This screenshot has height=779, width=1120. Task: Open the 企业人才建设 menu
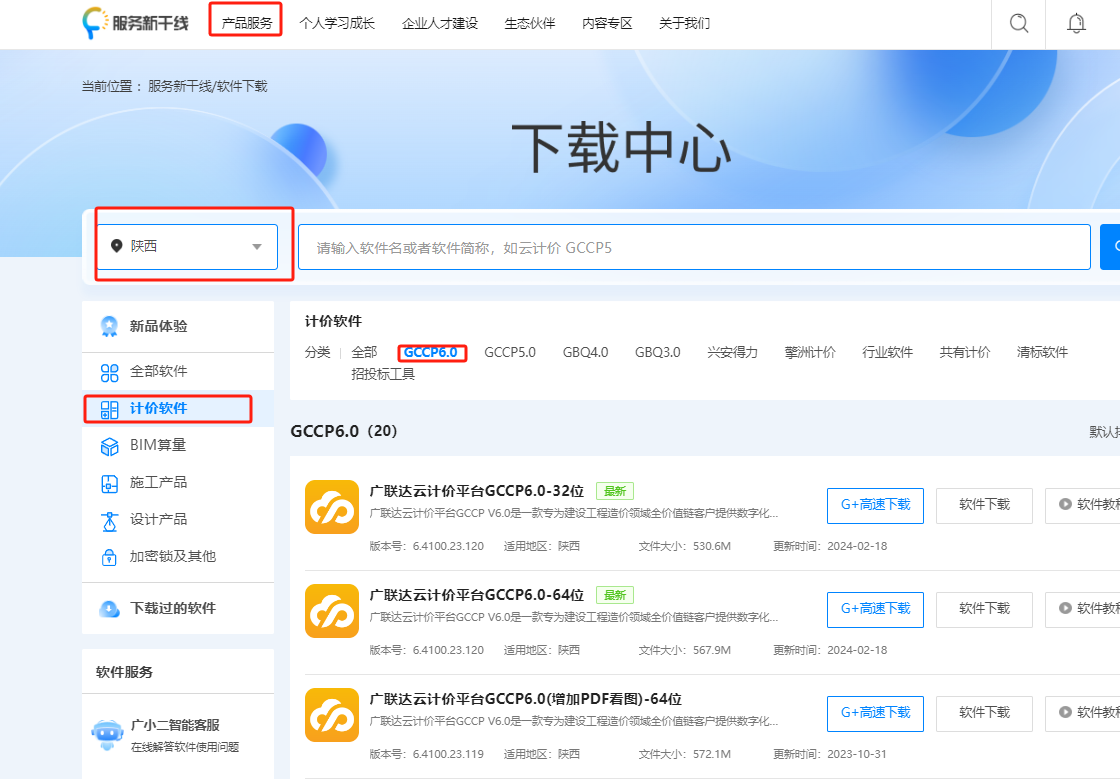click(439, 23)
